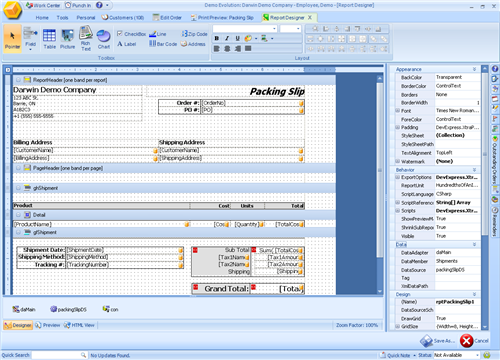
Task: Choose the Bar Code tool
Action: 163,44
